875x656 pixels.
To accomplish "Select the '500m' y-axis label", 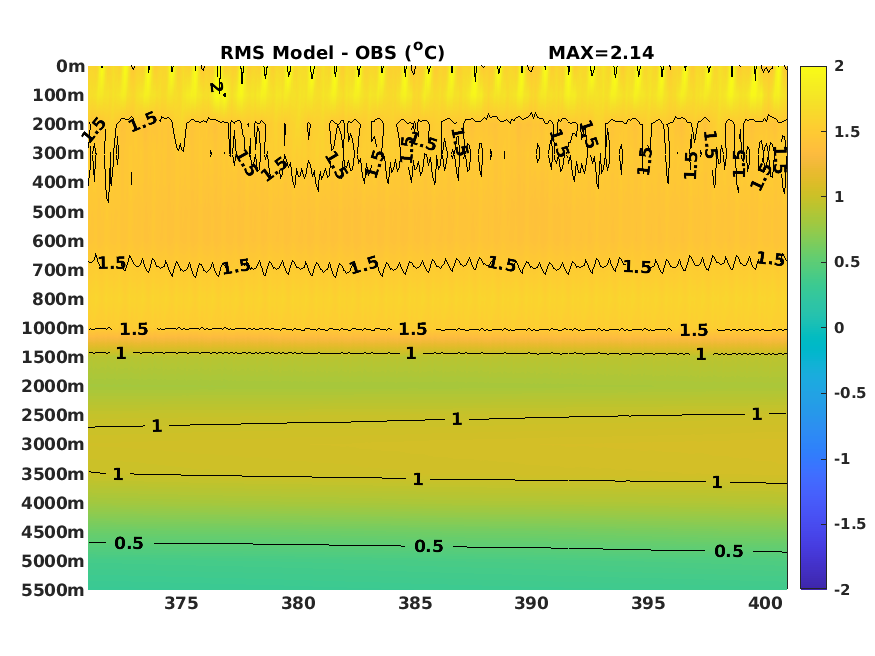I will click(x=59, y=212).
